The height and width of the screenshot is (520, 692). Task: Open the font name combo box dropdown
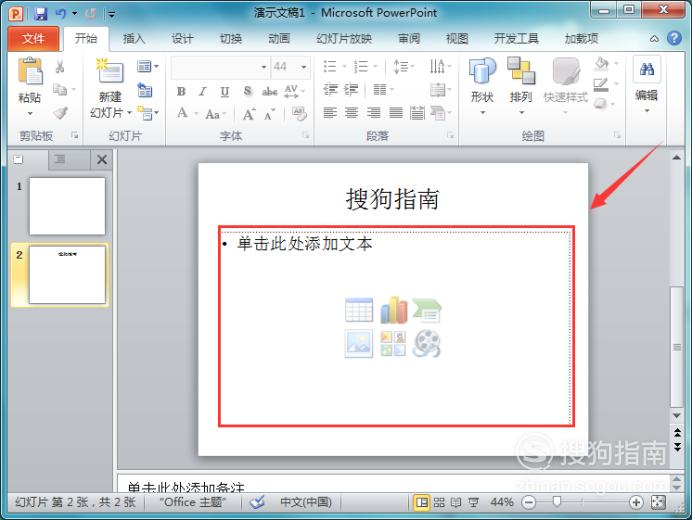pyautogui.click(x=264, y=67)
